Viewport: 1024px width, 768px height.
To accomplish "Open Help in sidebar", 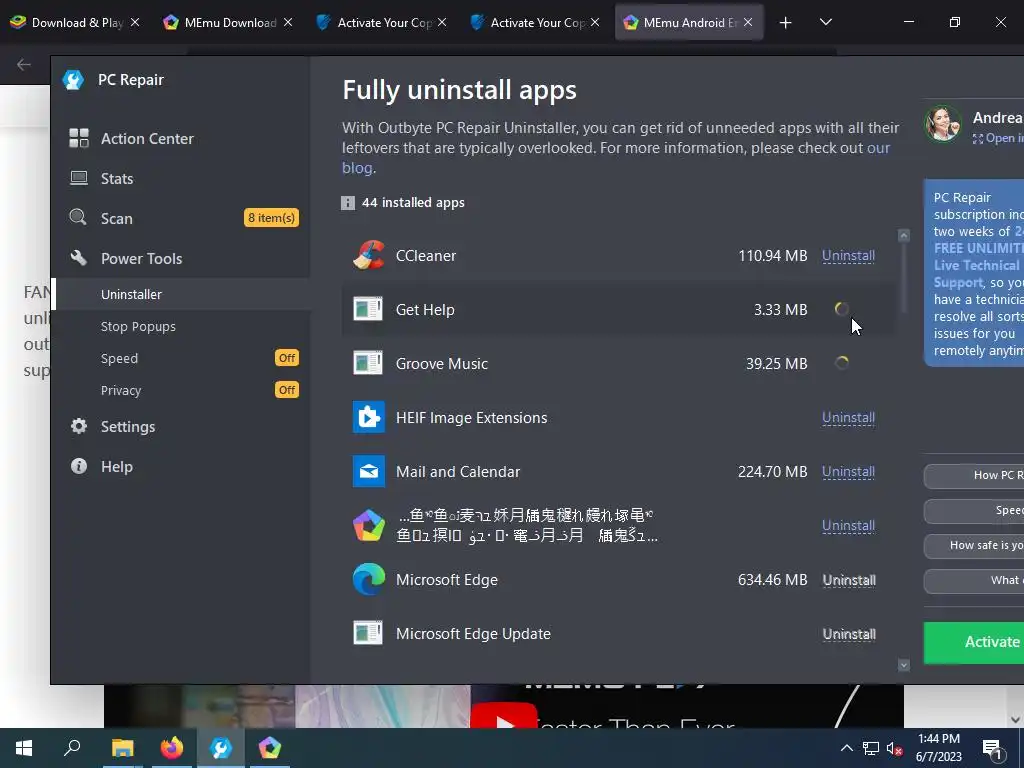I will [x=180, y=466].
